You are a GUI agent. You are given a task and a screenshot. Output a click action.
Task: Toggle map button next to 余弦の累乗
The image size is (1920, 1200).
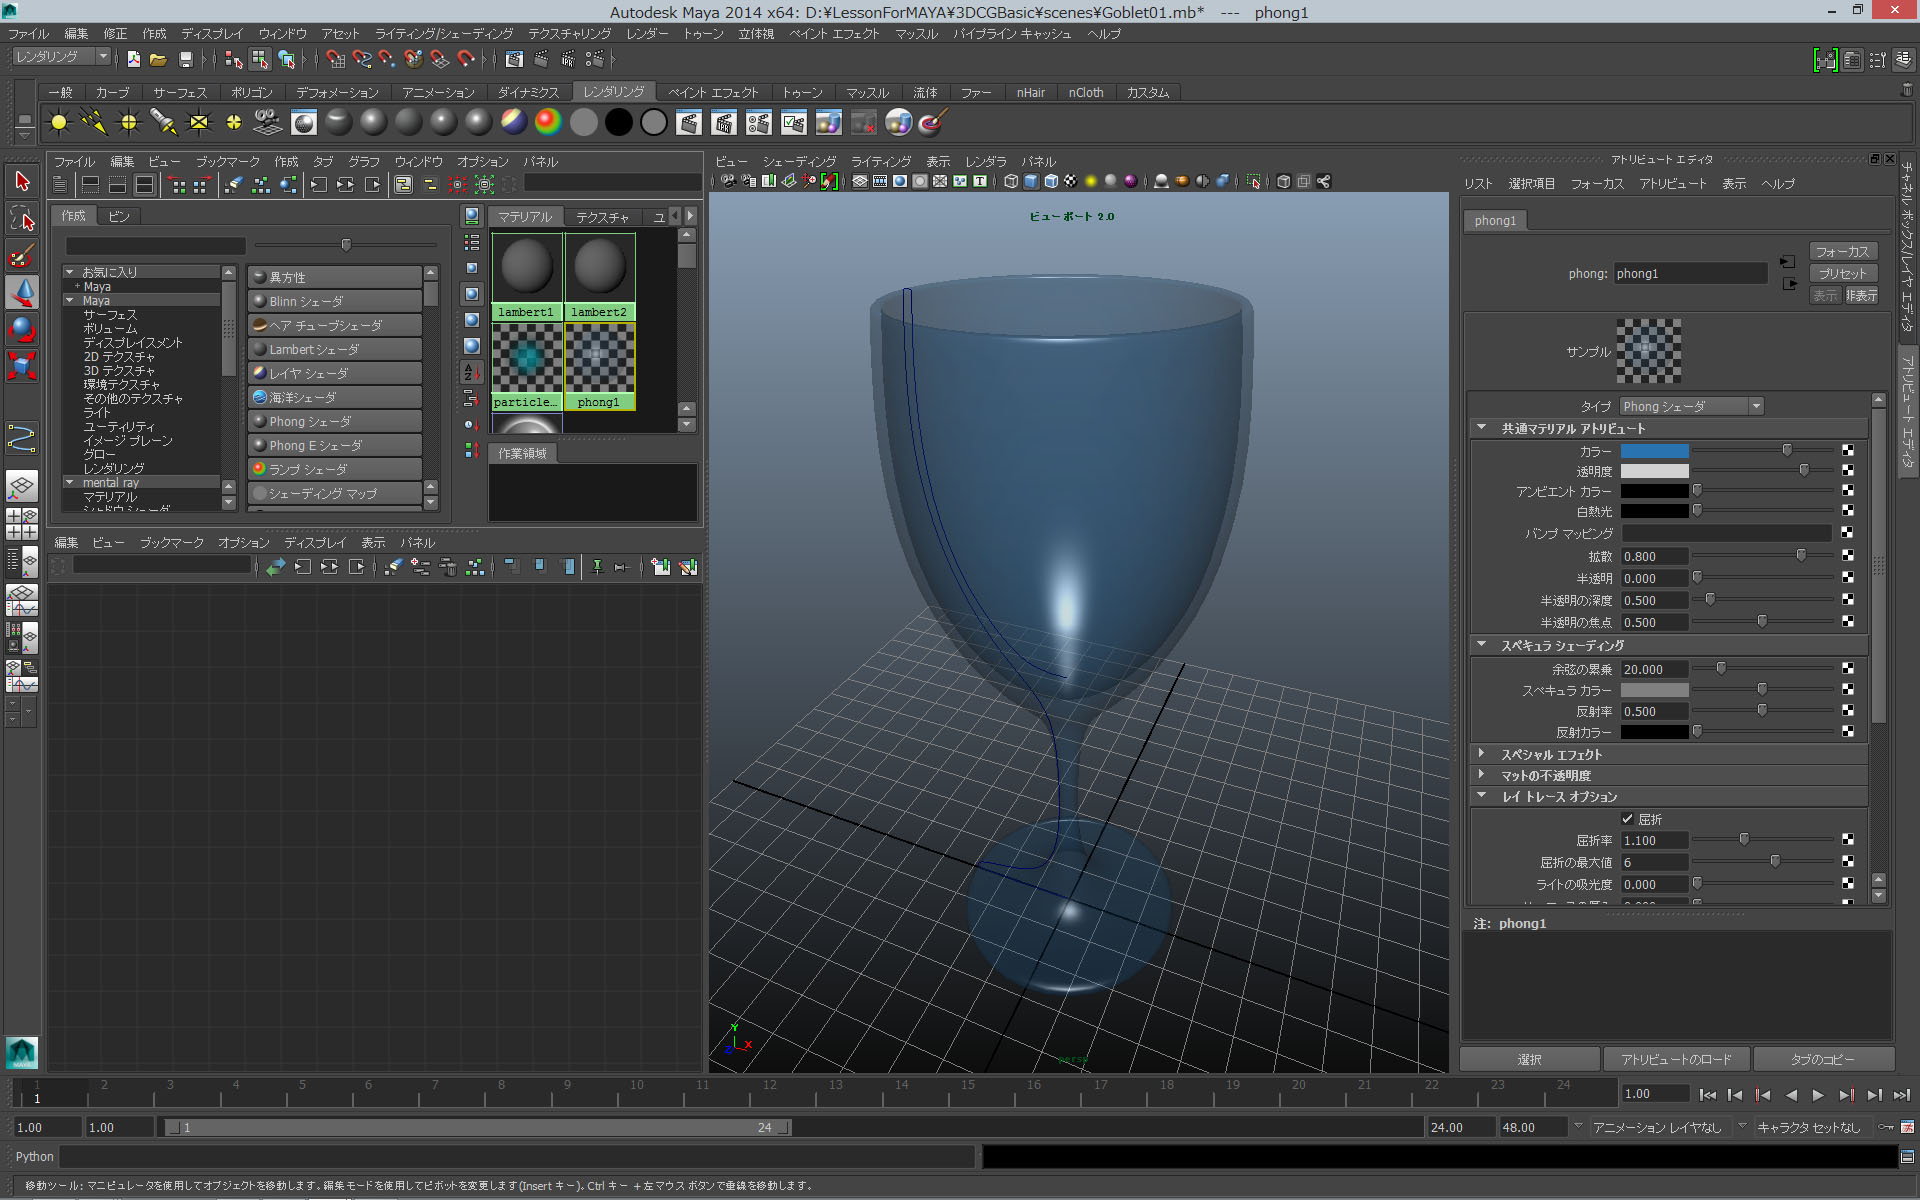(1847, 669)
